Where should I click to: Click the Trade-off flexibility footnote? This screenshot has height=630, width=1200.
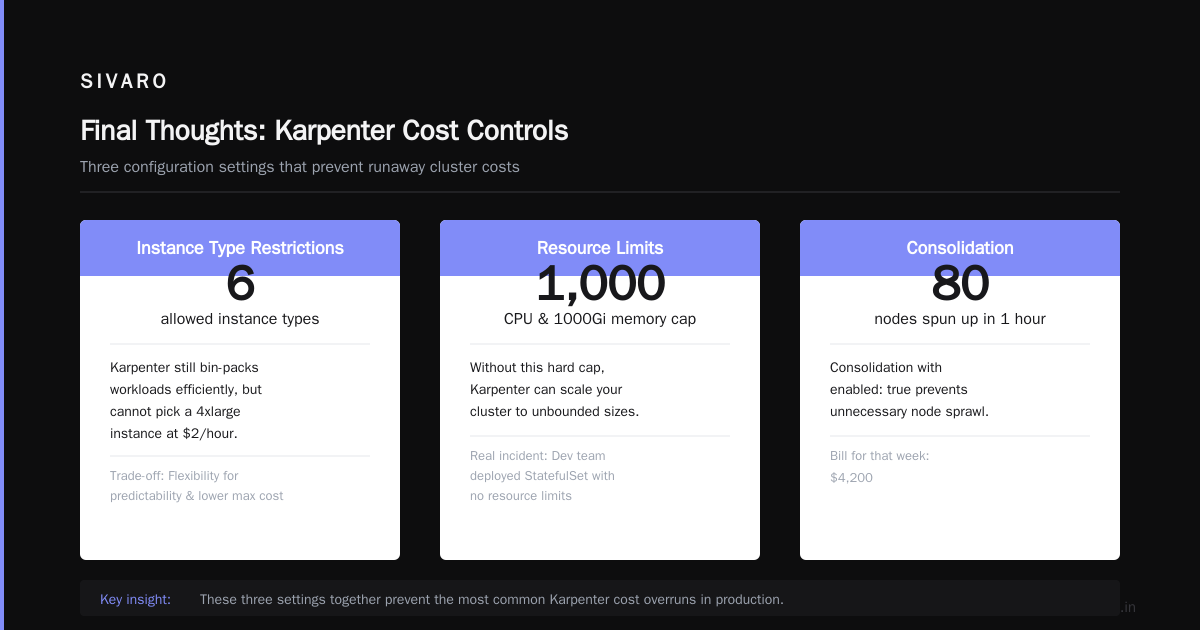point(197,485)
